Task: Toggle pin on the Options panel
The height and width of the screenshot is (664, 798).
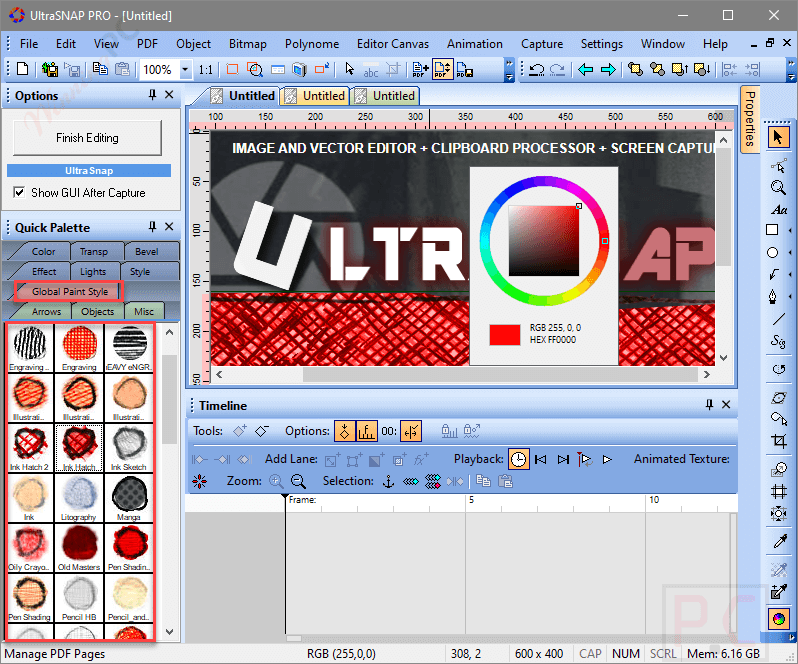Action: coord(152,95)
